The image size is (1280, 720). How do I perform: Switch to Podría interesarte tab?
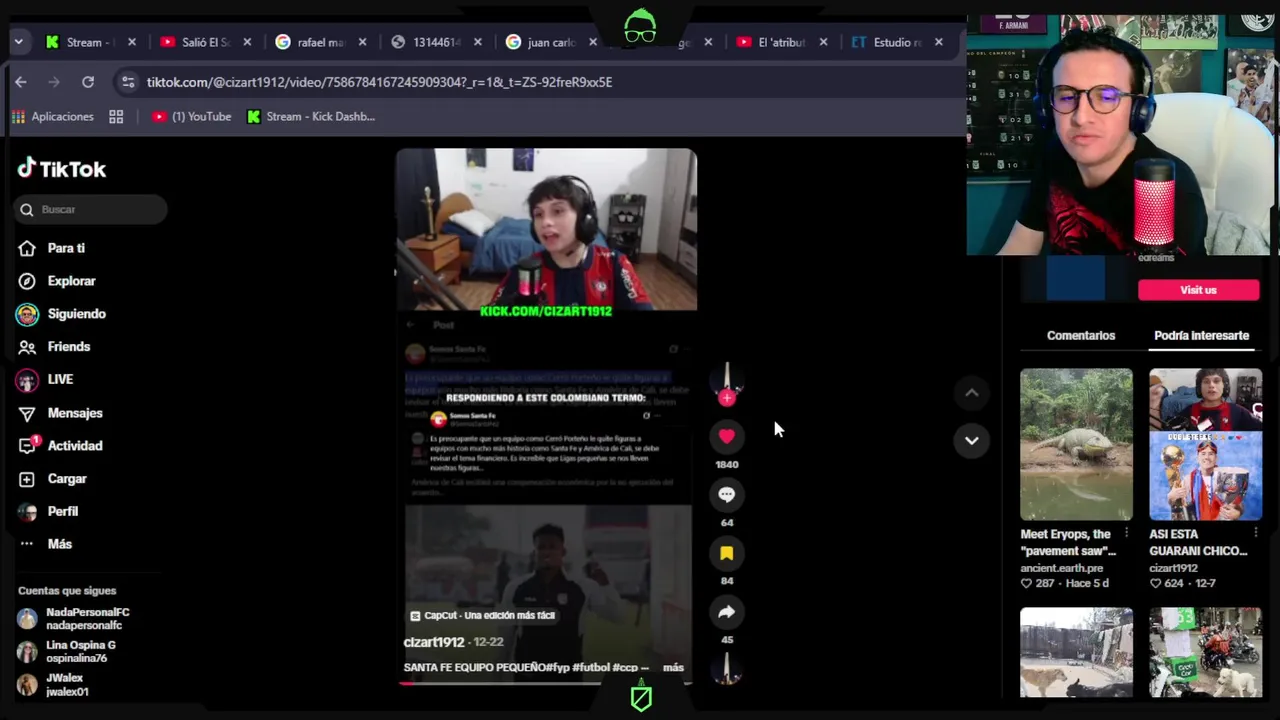[1201, 336]
